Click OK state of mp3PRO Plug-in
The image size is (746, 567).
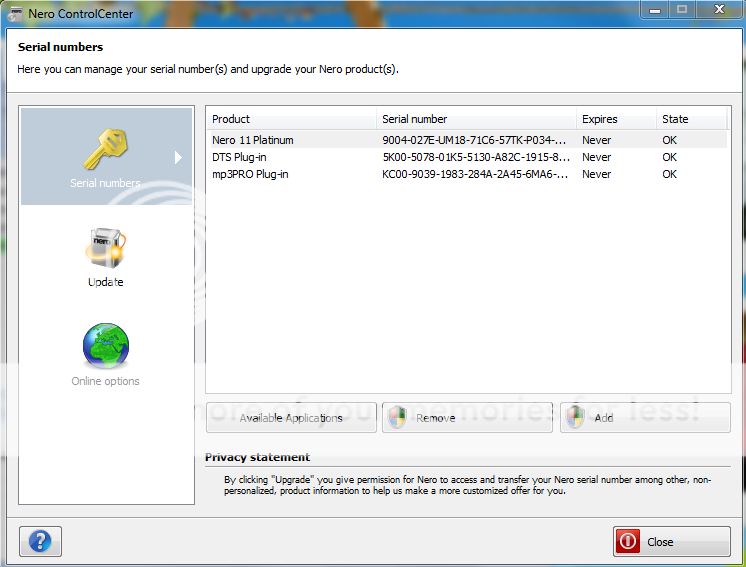point(669,175)
